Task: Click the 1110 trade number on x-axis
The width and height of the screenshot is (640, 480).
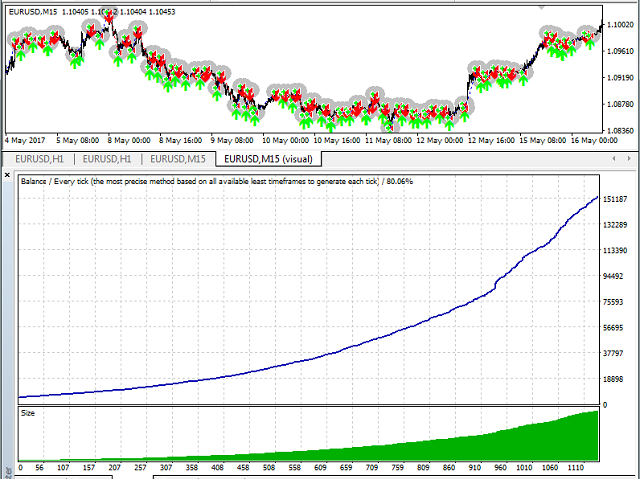Action: coord(574,467)
